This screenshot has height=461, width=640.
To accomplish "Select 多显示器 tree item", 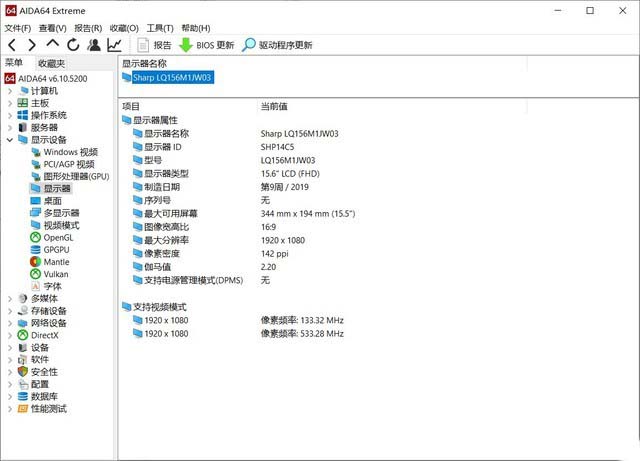I will tap(61, 213).
